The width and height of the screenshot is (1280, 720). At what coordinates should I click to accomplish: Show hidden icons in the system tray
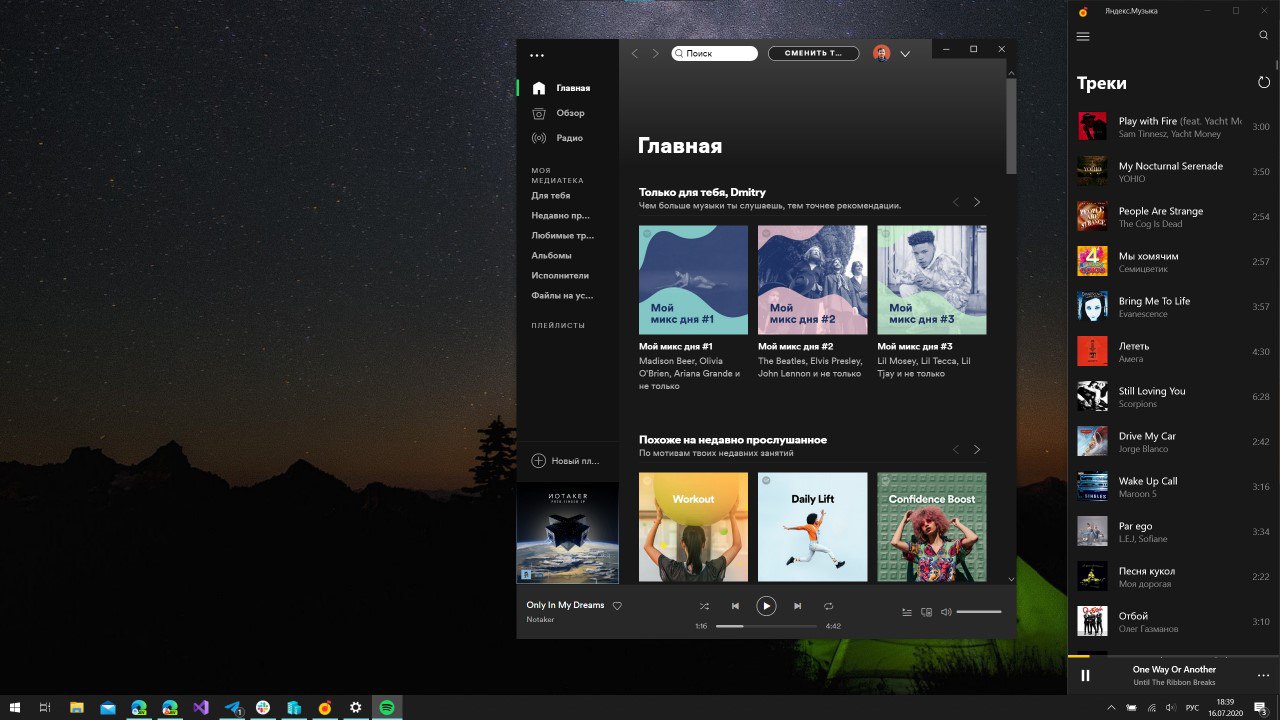click(x=1112, y=708)
